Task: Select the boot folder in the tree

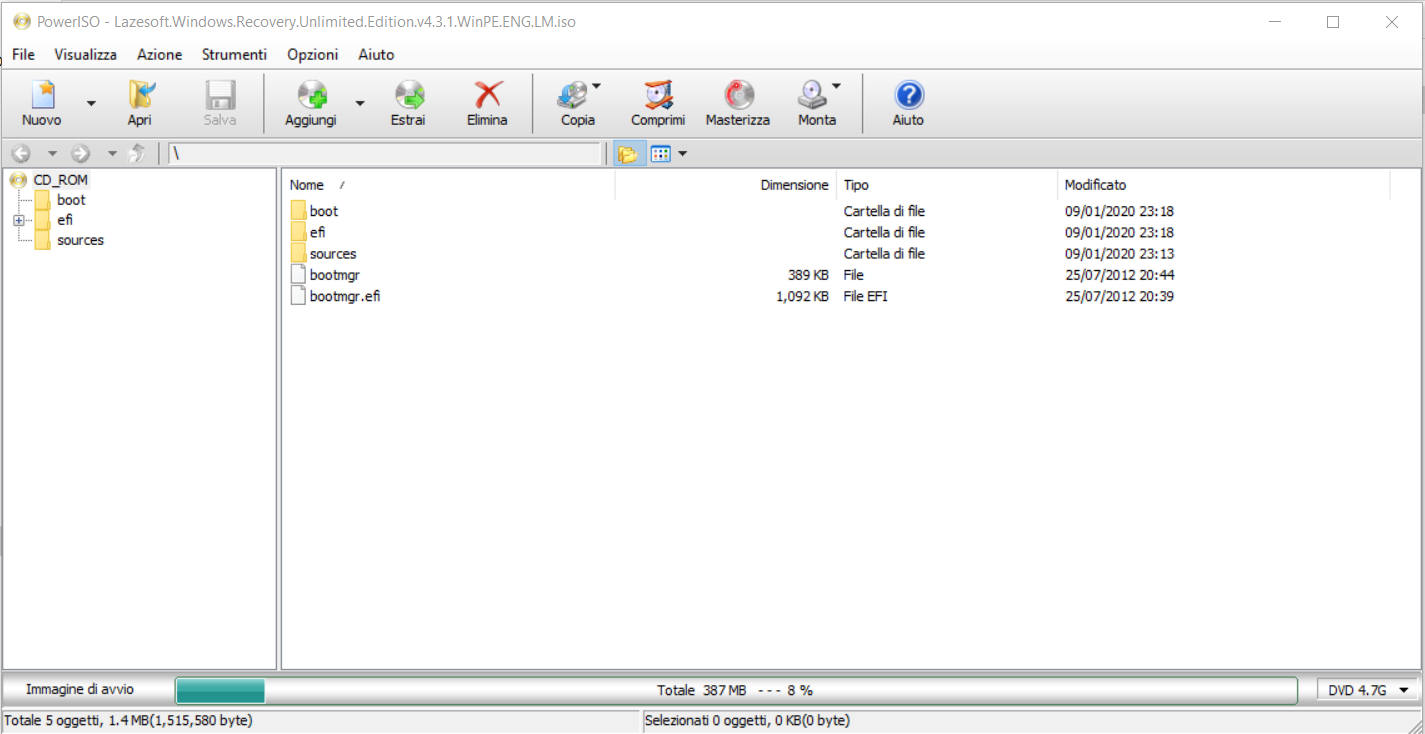Action: point(71,200)
